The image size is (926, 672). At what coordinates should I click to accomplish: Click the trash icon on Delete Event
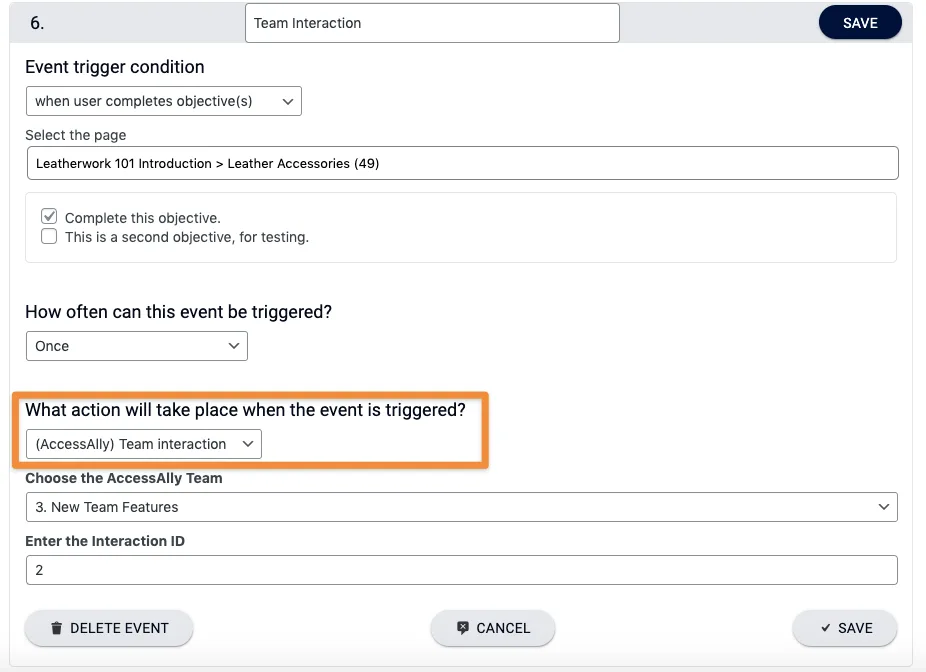(x=57, y=628)
